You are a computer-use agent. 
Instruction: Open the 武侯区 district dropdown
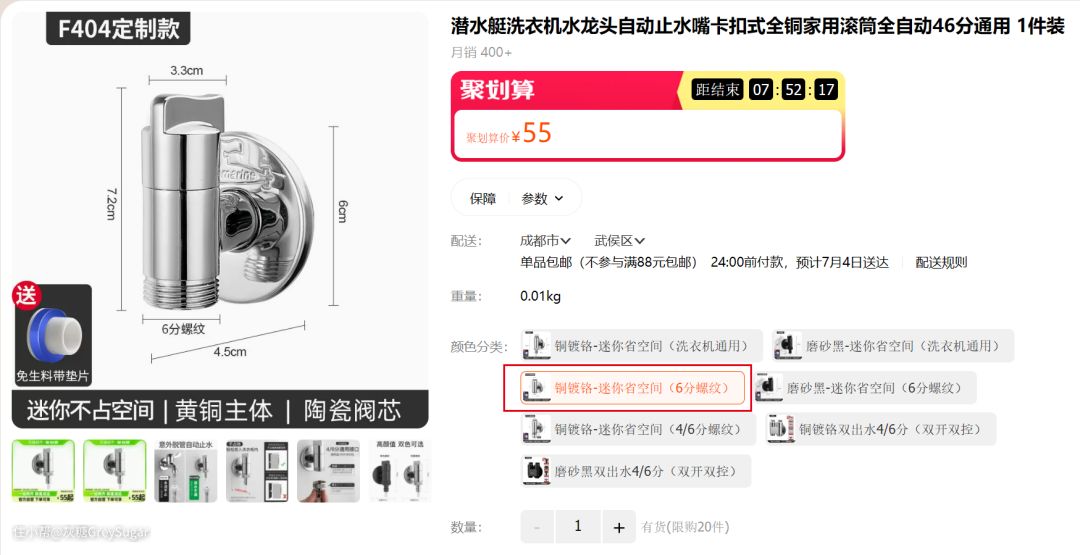[619, 240]
